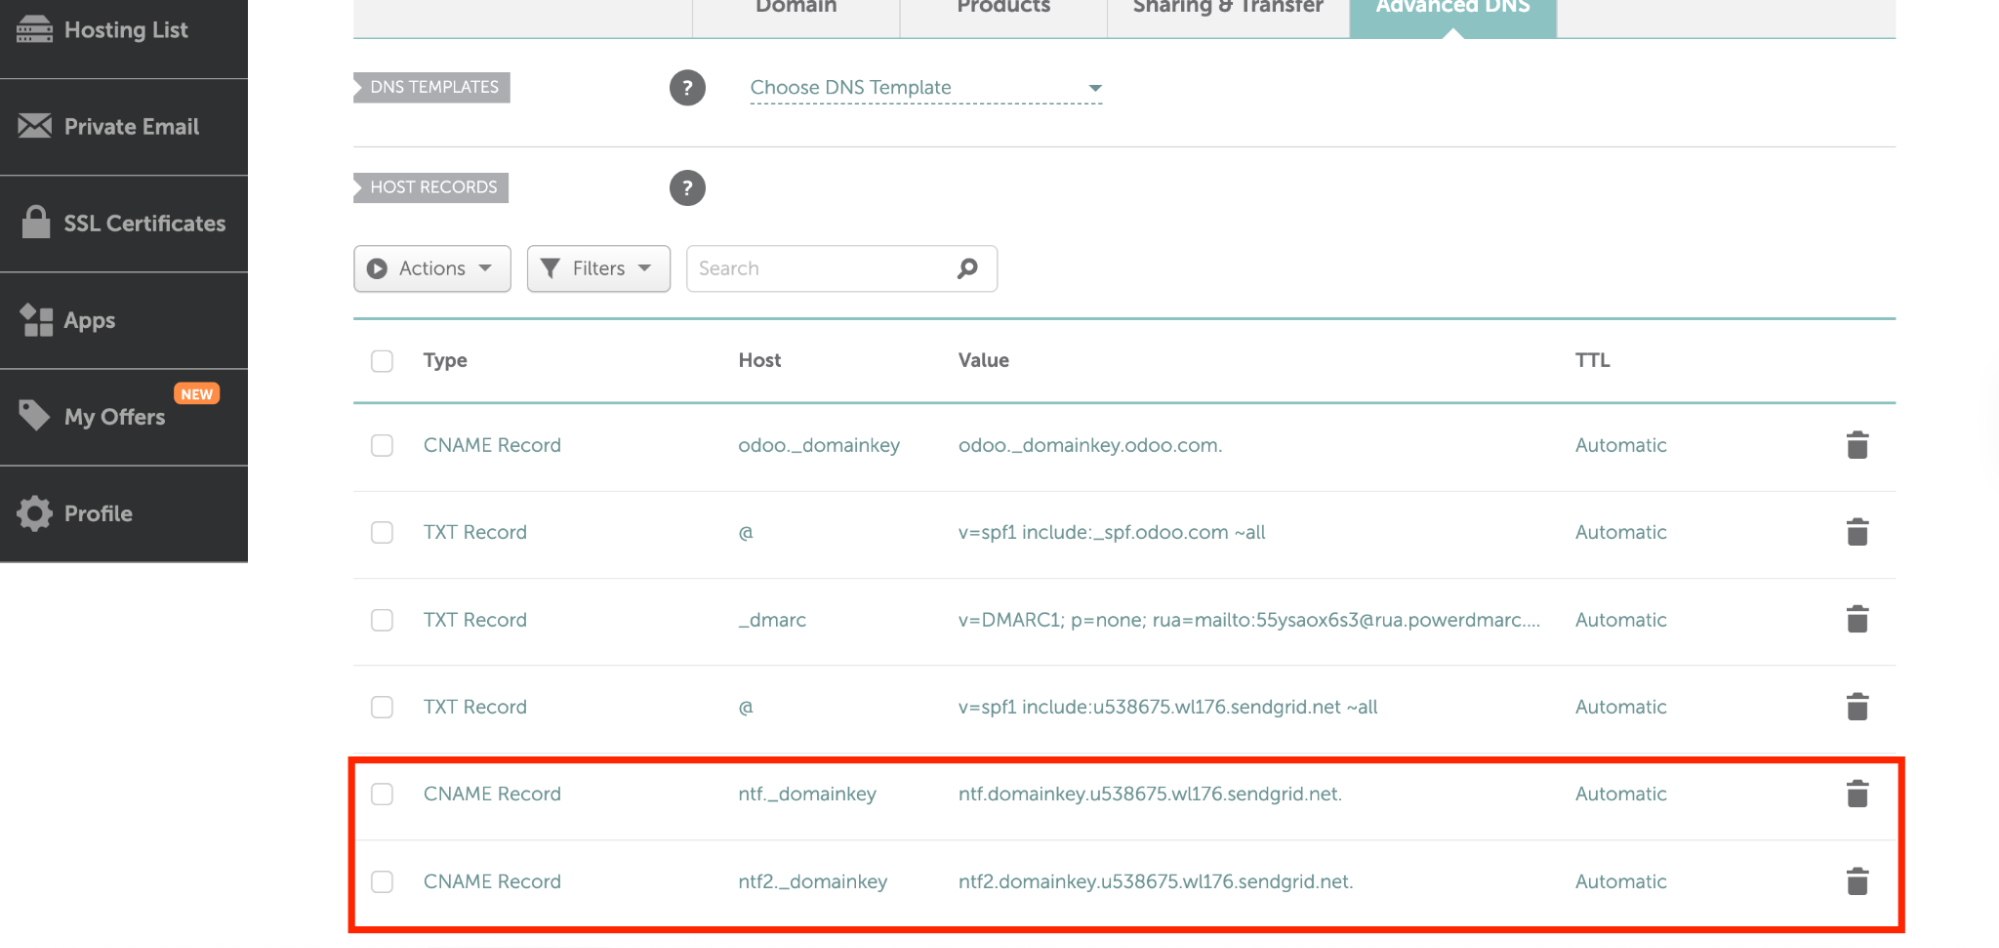Click the help icon beside Host Records

point(687,187)
